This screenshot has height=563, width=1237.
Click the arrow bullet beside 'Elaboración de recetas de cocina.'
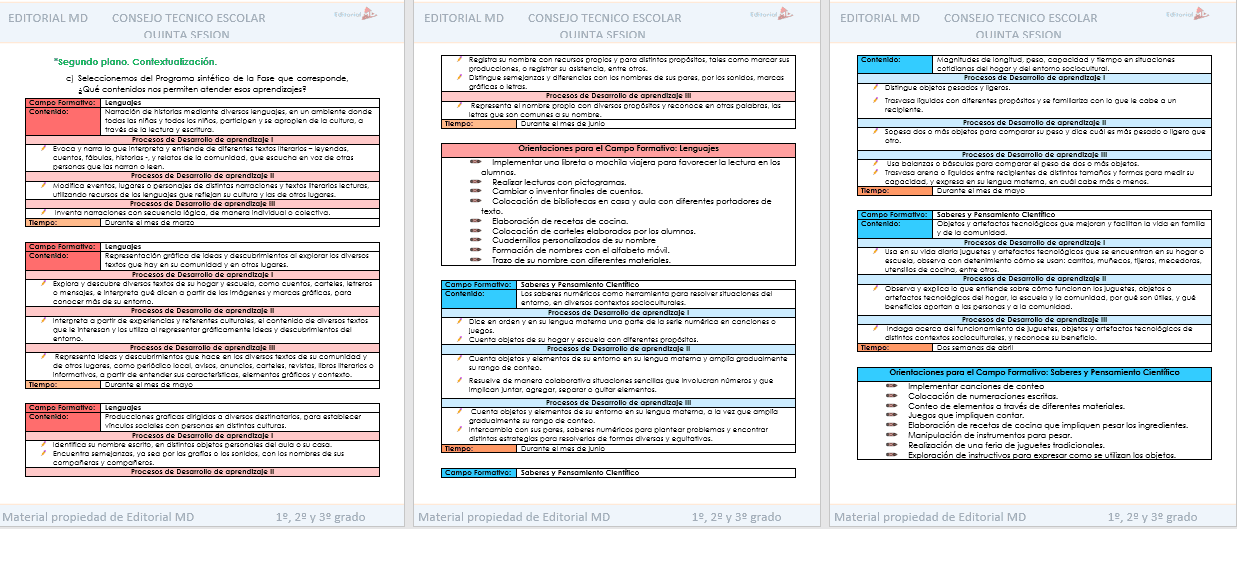[x=476, y=221]
